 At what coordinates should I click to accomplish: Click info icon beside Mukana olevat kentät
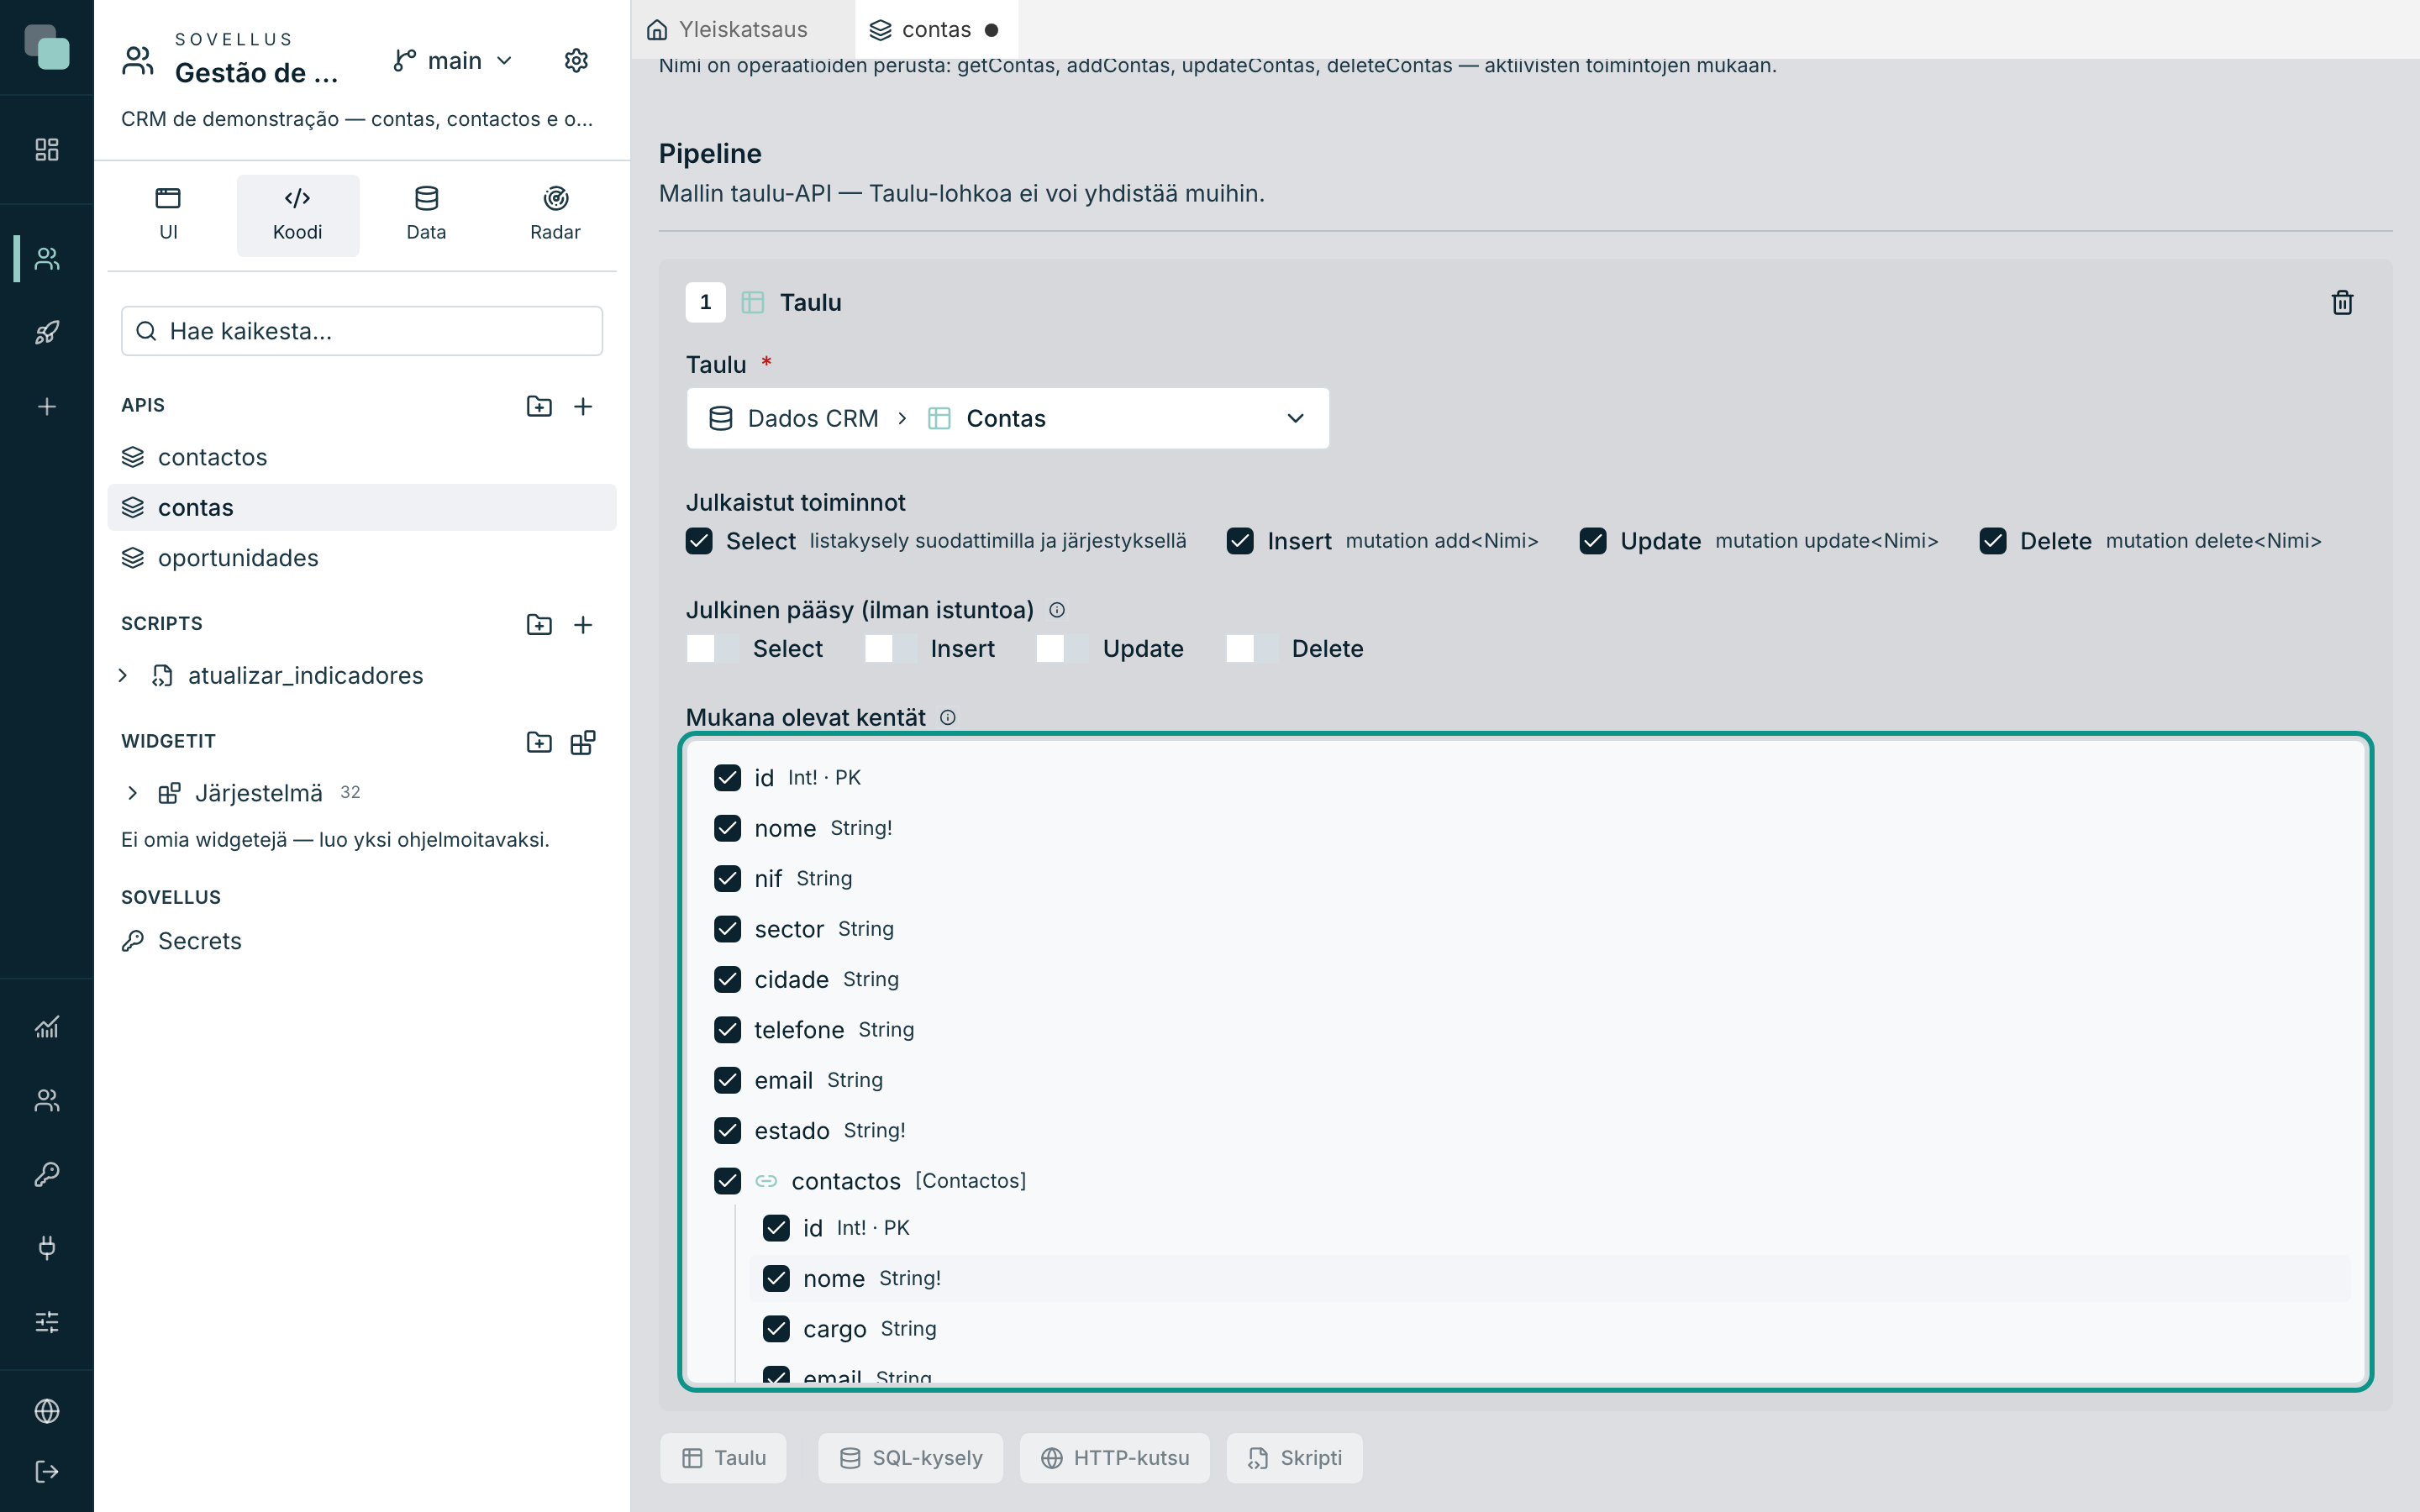tap(948, 717)
